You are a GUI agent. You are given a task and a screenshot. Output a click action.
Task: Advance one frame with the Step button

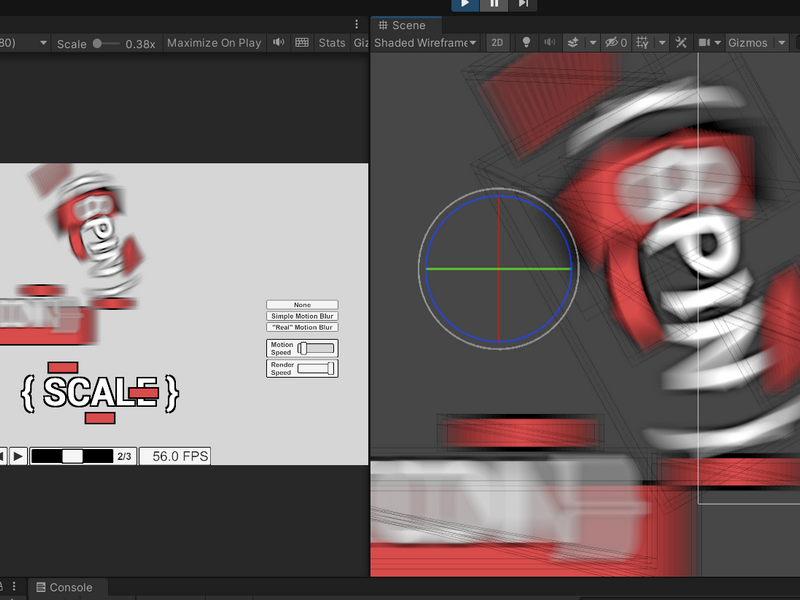(x=523, y=4)
